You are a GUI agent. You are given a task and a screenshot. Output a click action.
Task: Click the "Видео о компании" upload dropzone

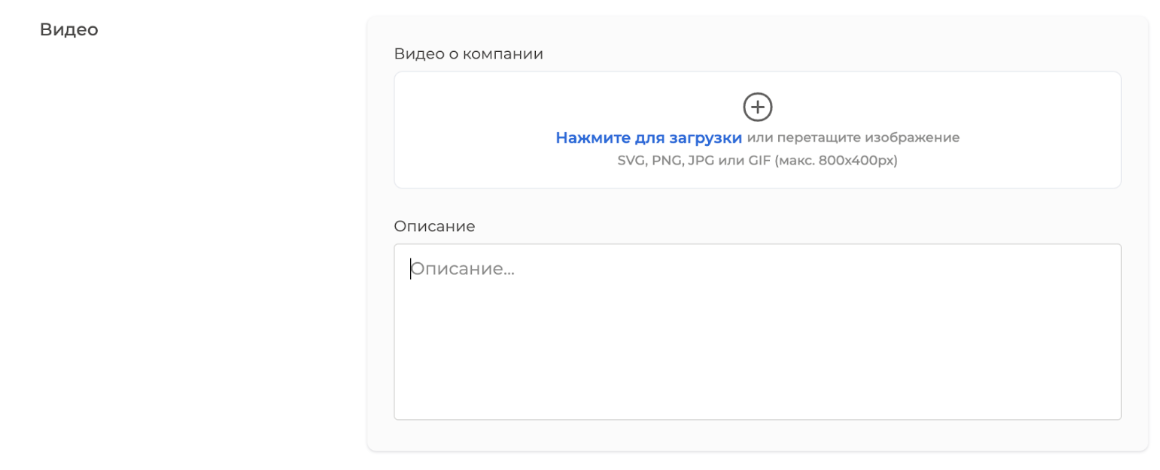pyautogui.click(x=757, y=130)
